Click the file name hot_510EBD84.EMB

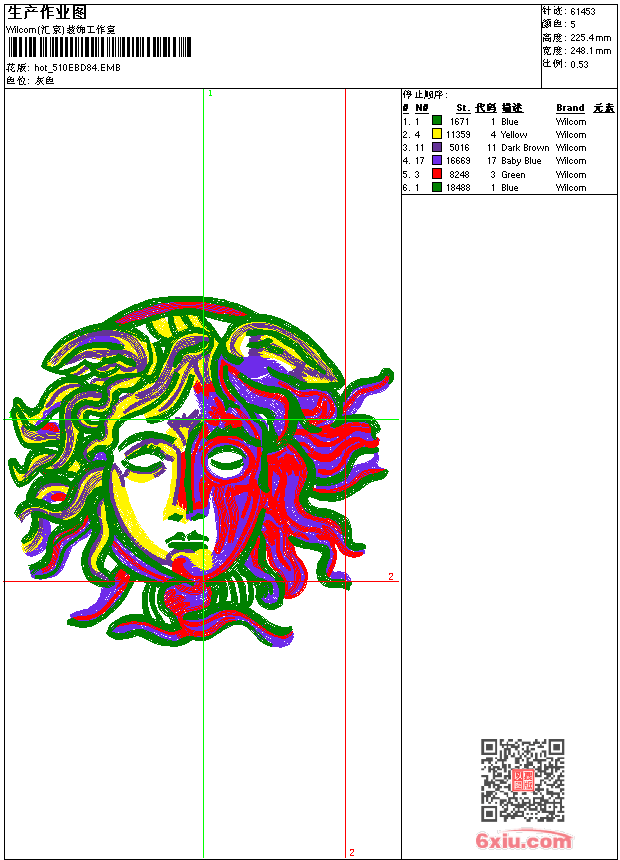[77, 67]
